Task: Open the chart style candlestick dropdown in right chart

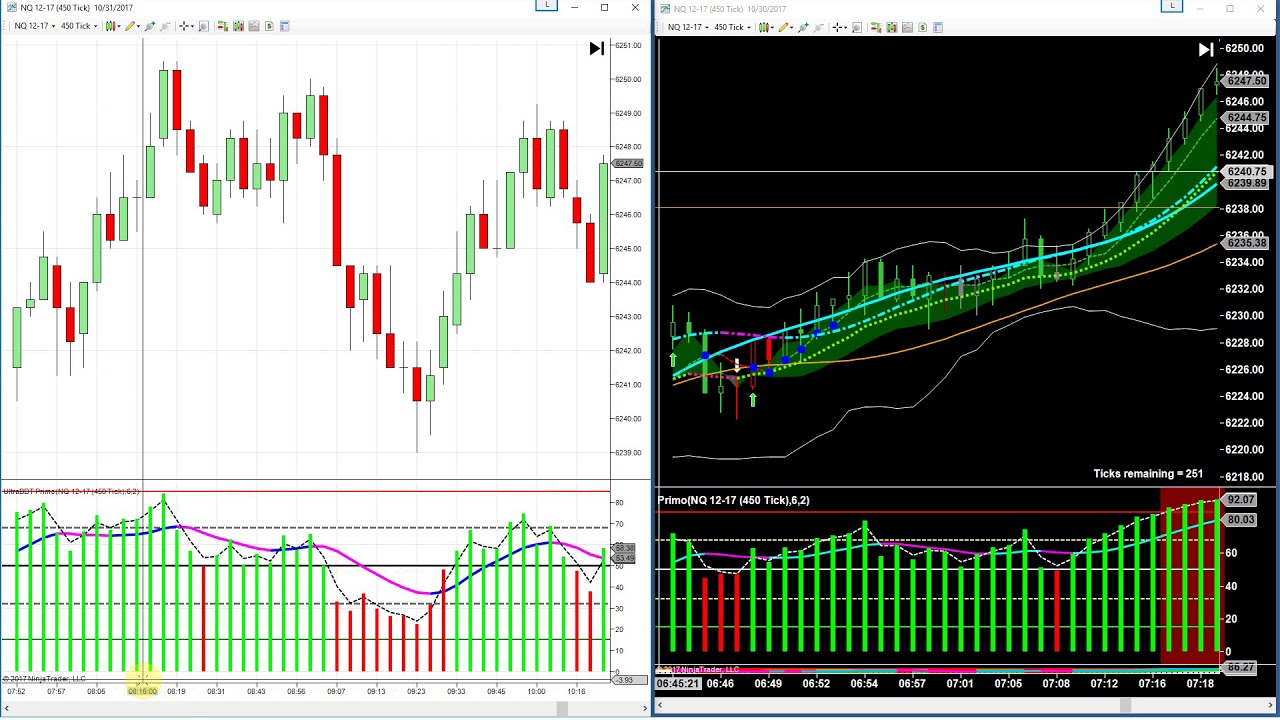Action: (766, 27)
